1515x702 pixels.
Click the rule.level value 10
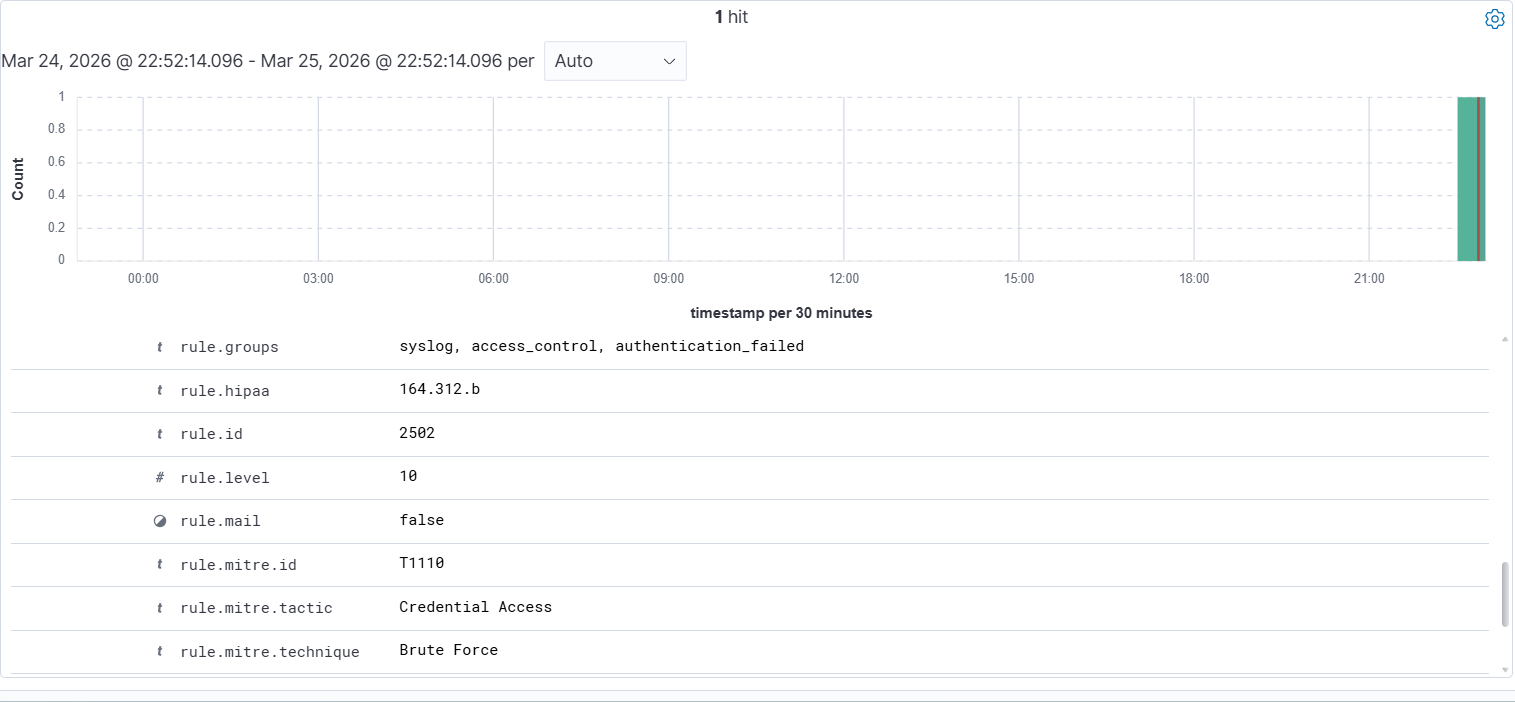coord(408,476)
